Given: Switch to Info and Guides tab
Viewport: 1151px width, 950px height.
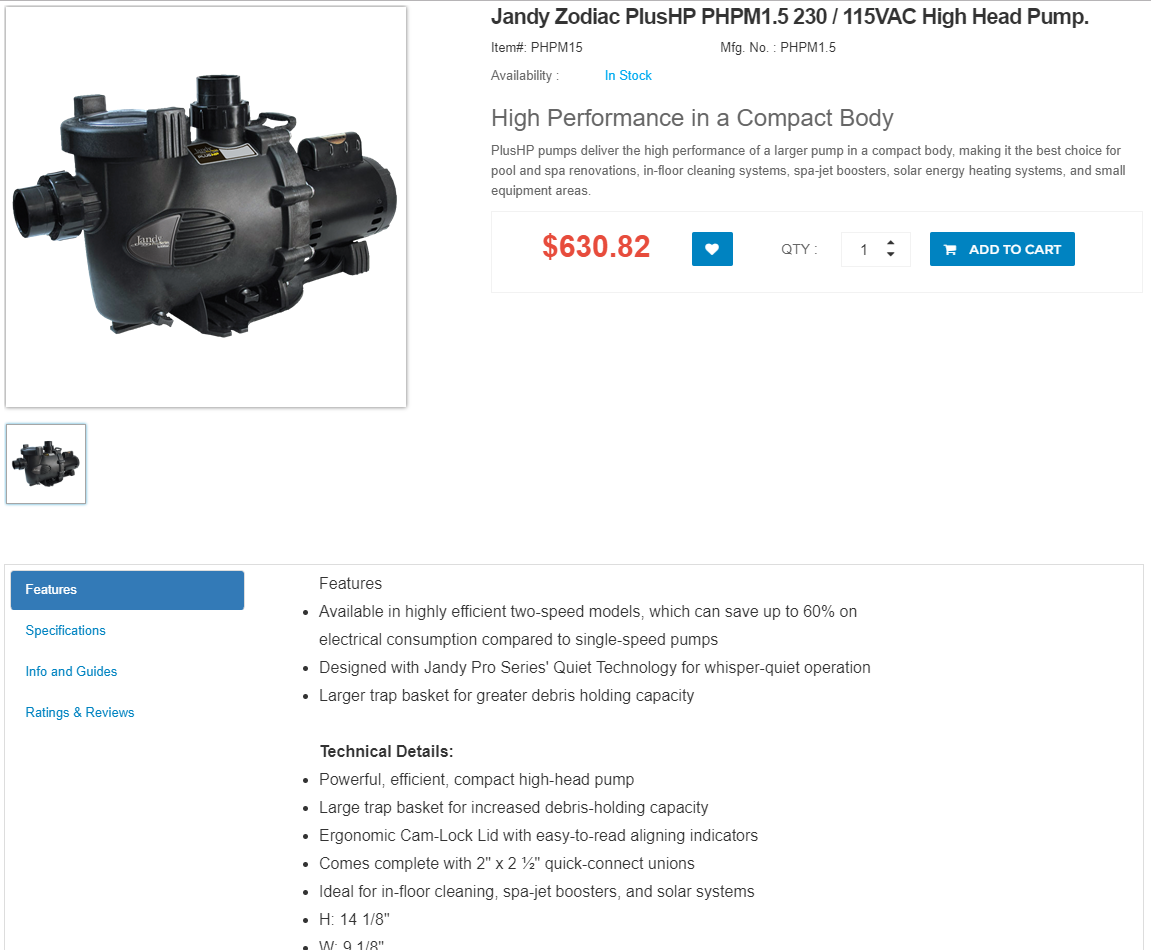Looking at the screenshot, I should tap(71, 672).
